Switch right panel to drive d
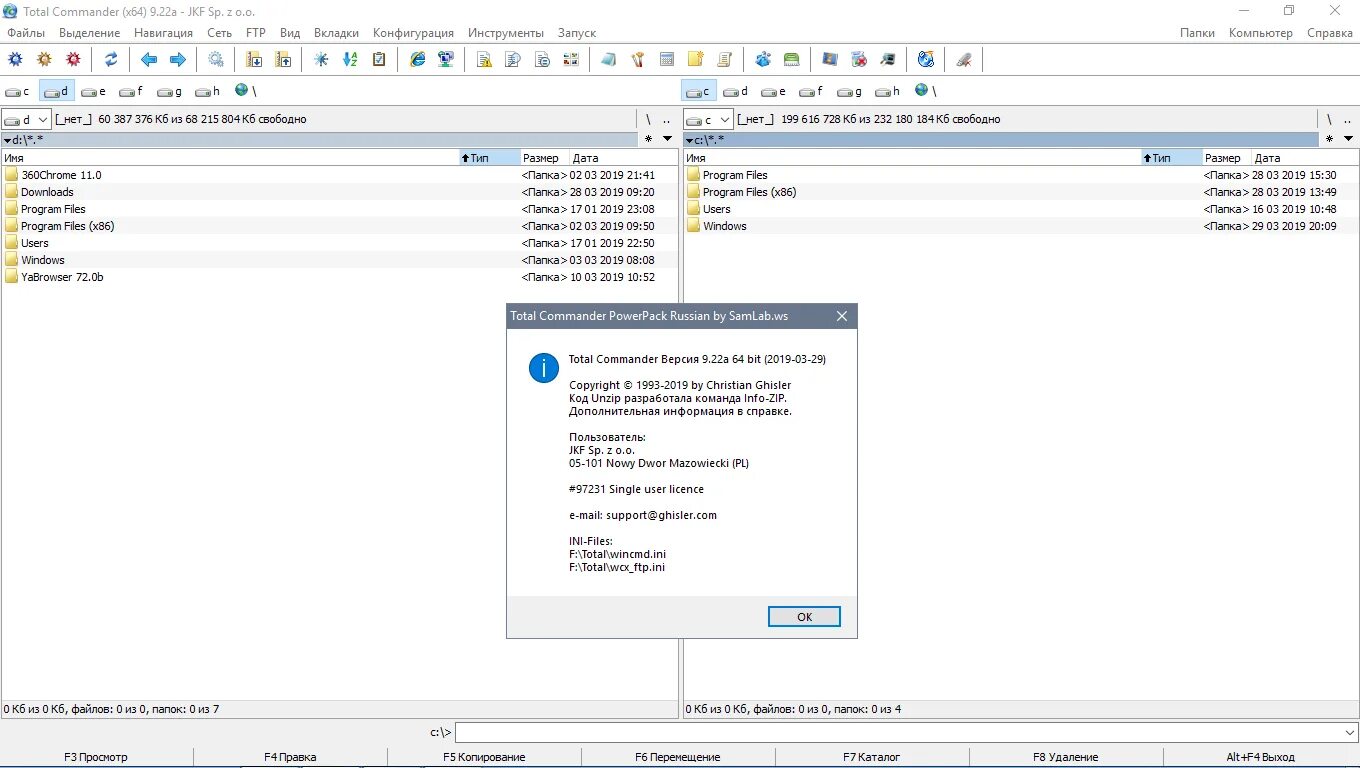The height and width of the screenshot is (768, 1360). tap(735, 91)
